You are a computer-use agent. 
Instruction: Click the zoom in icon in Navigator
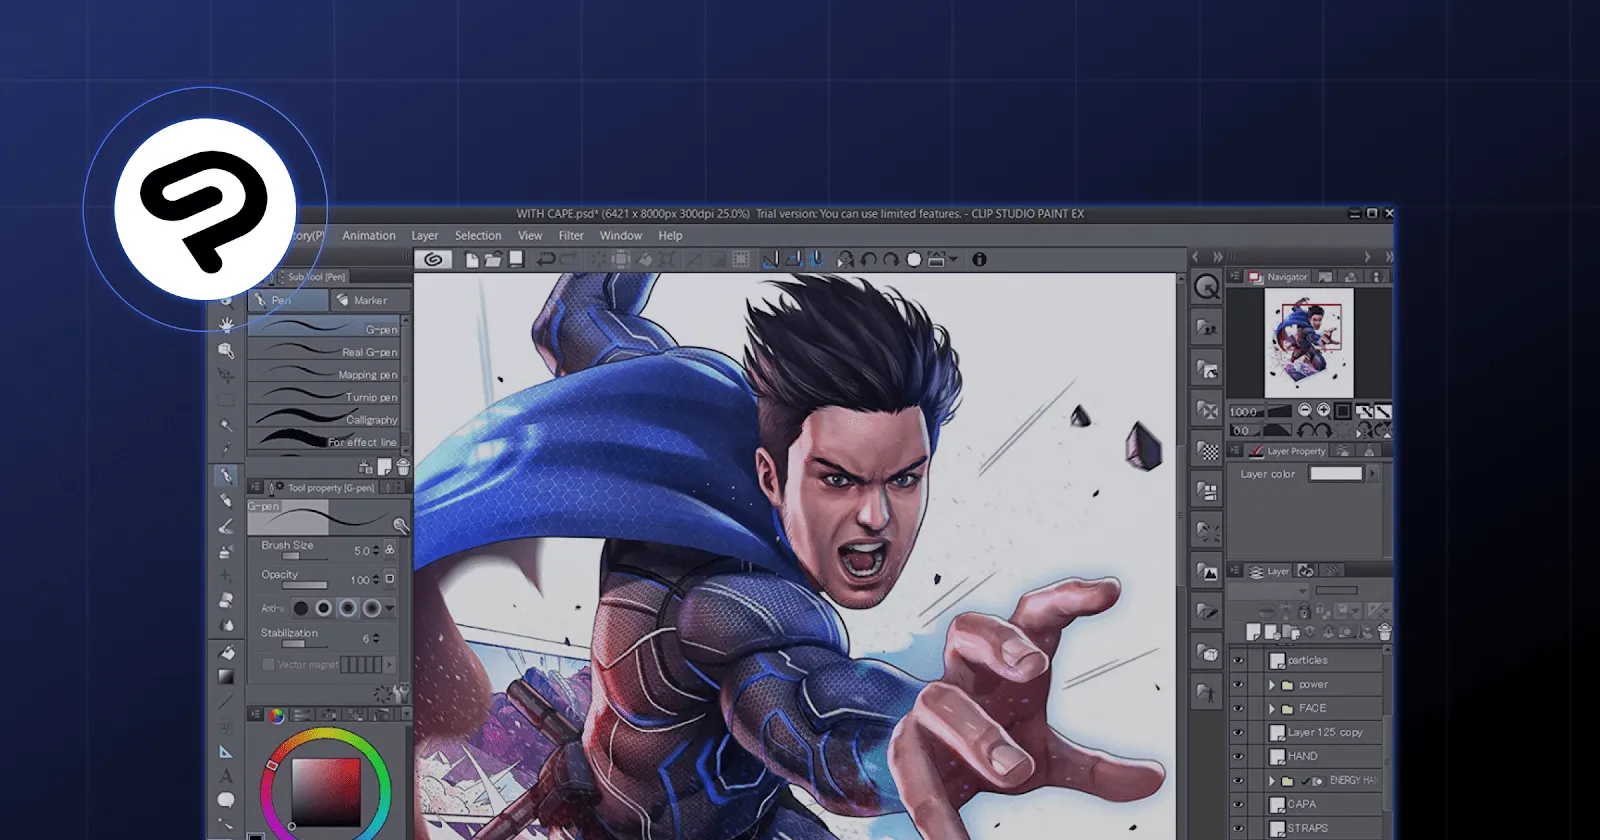pyautogui.click(x=1324, y=411)
